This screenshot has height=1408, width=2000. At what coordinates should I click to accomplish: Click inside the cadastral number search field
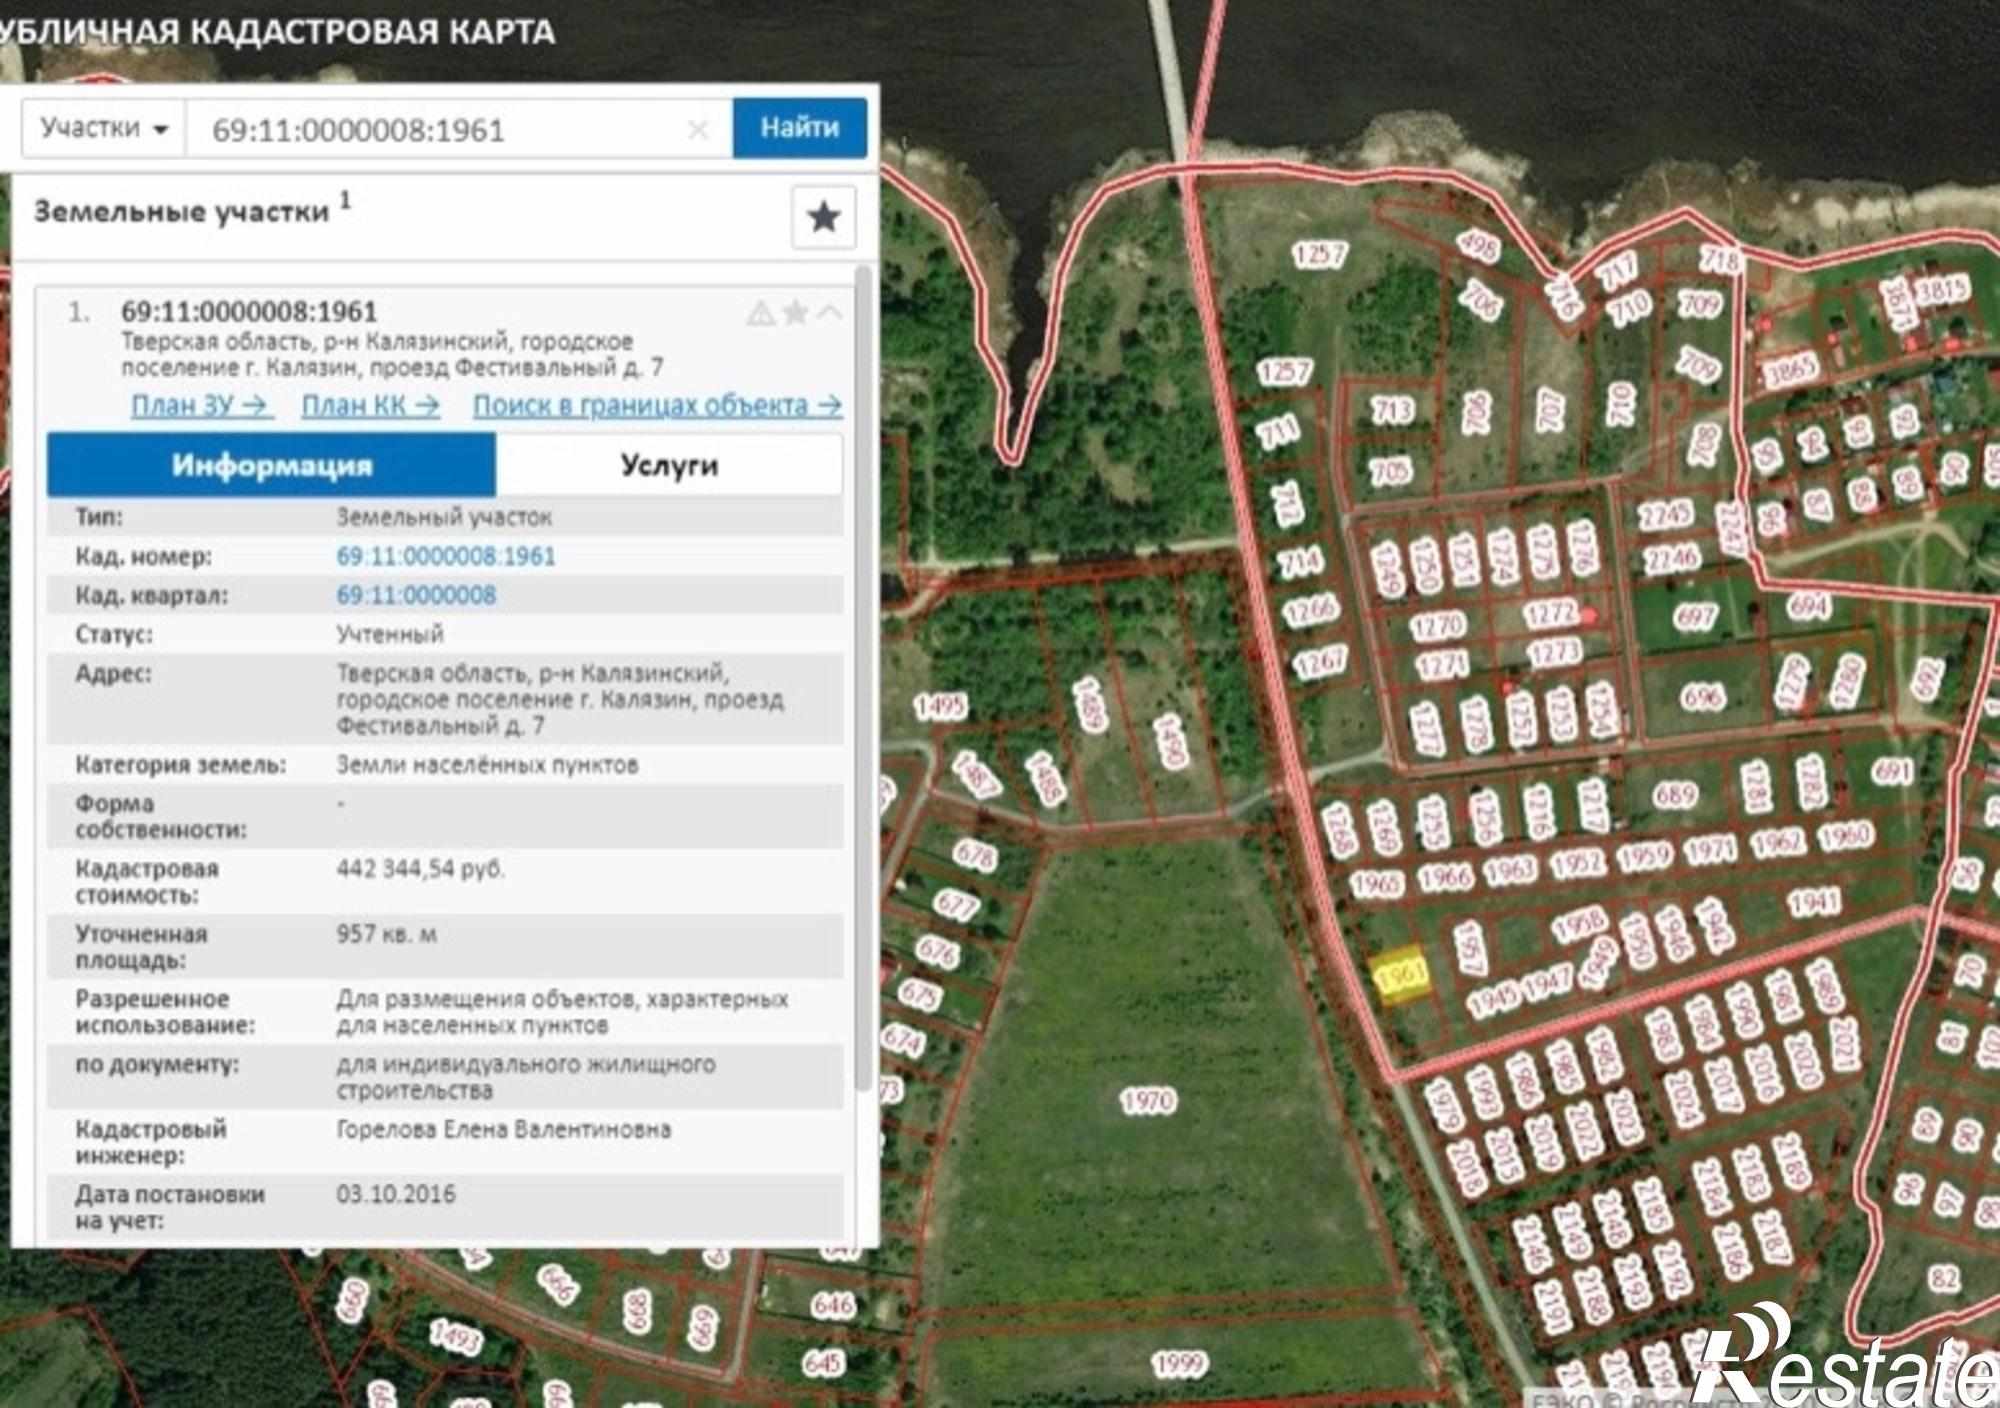point(440,130)
